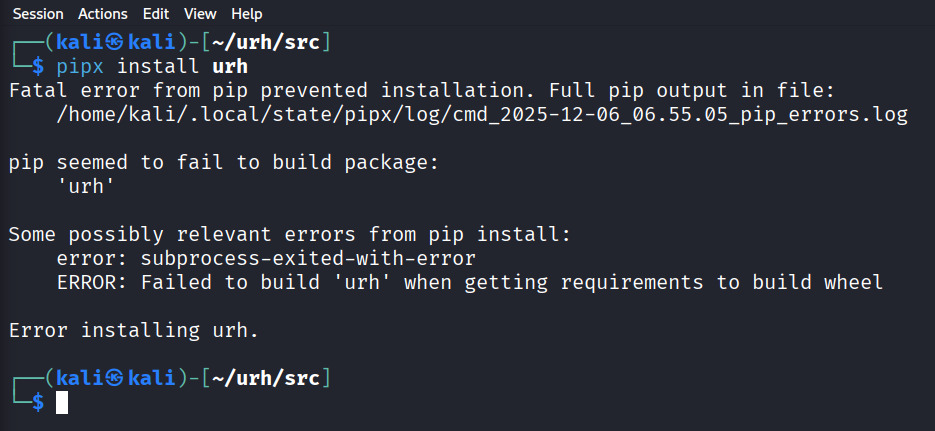Open the Help menu
935x431 pixels.
(246, 14)
